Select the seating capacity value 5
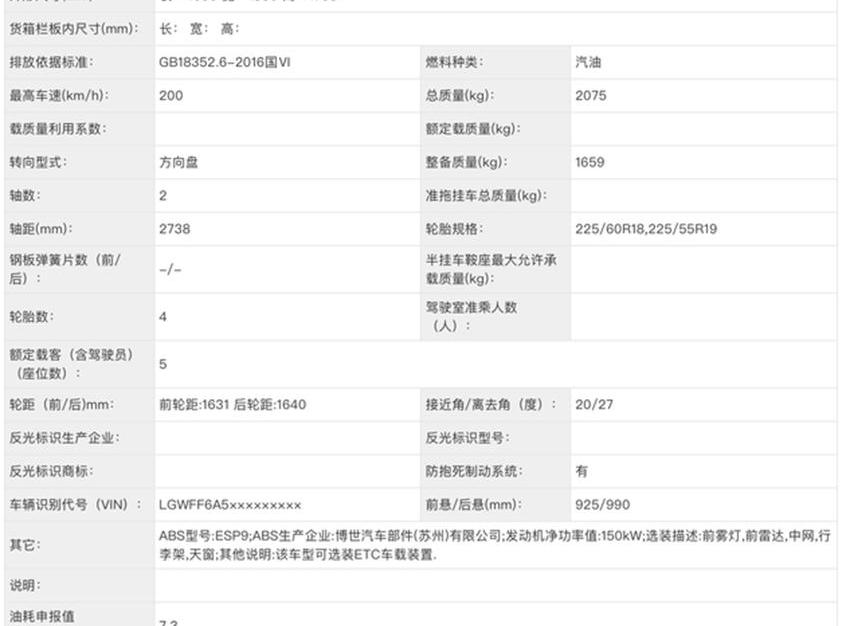This screenshot has height=626, width=846. 163,364
